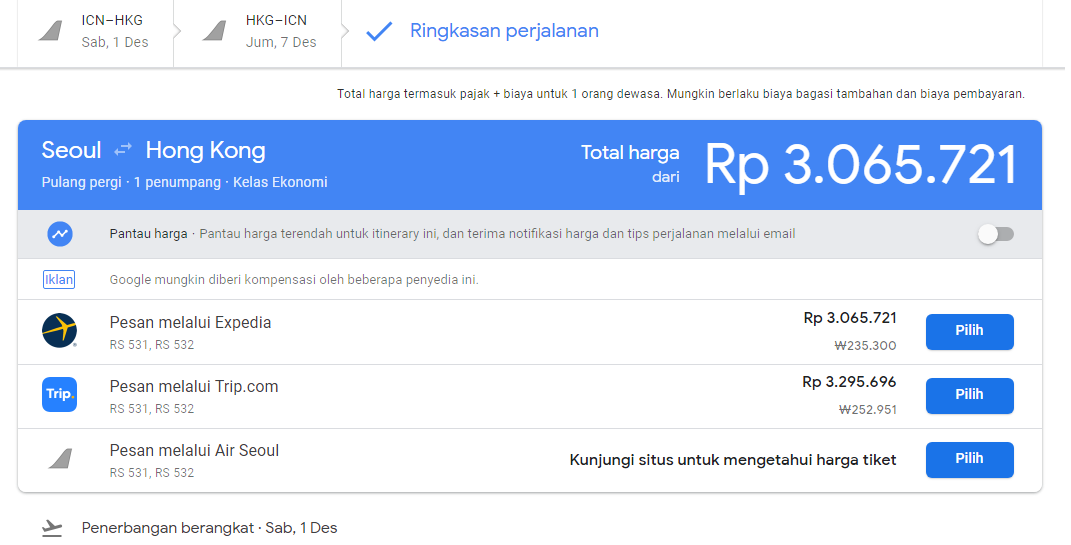Click the checkmark icon next to Ringkasan perjalanan

click(x=379, y=31)
